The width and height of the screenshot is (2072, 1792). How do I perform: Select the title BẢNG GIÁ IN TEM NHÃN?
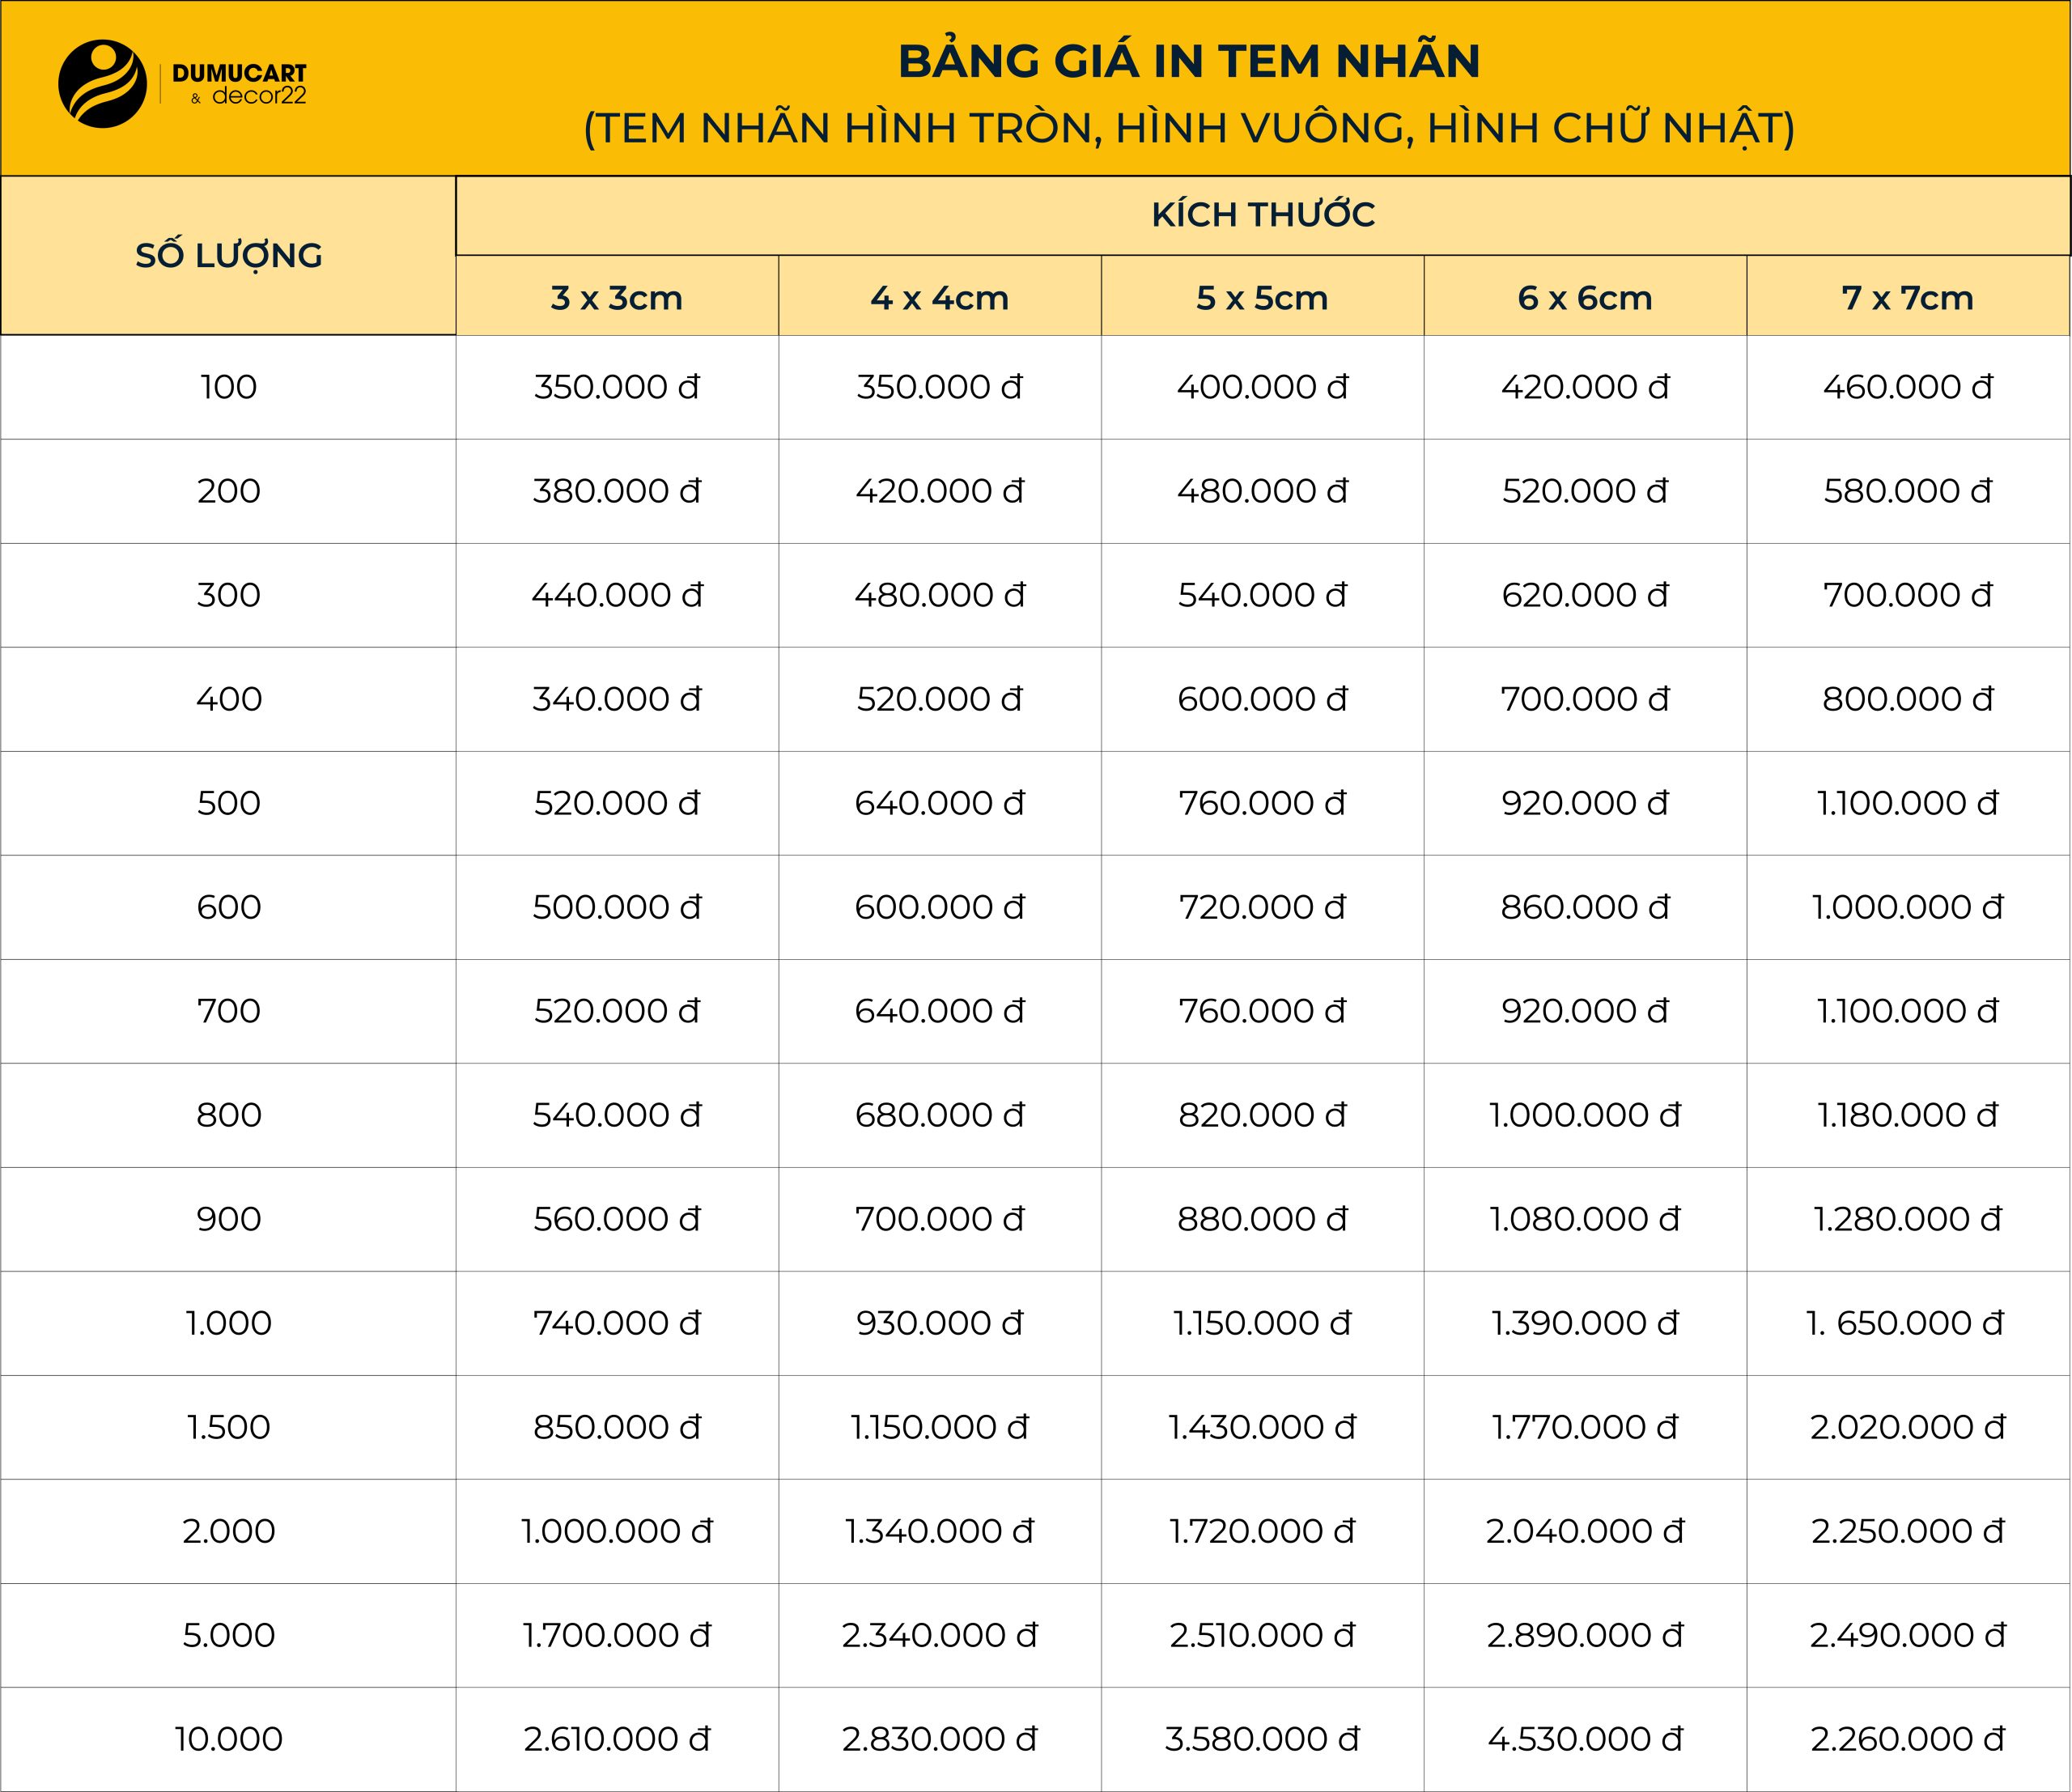tap(1189, 61)
